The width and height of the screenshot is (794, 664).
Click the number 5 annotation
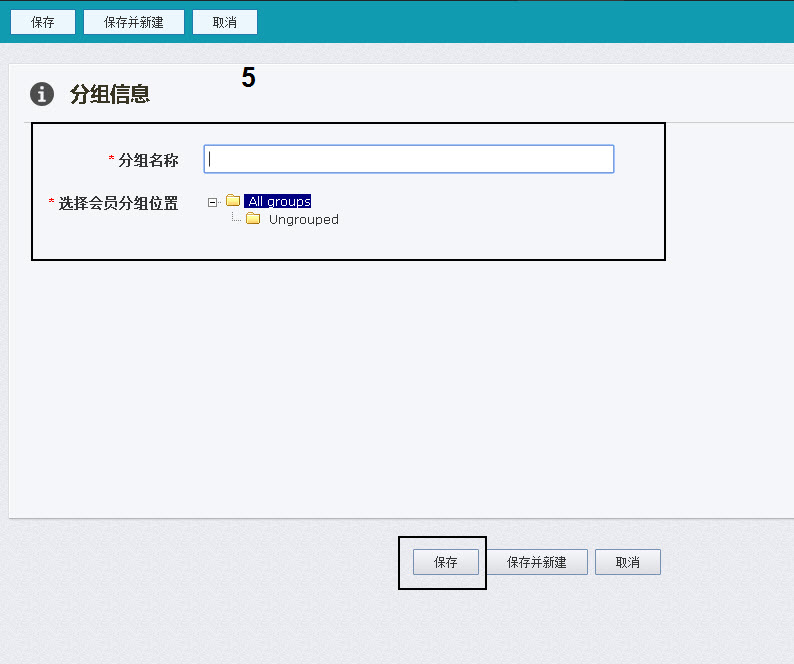point(248,78)
